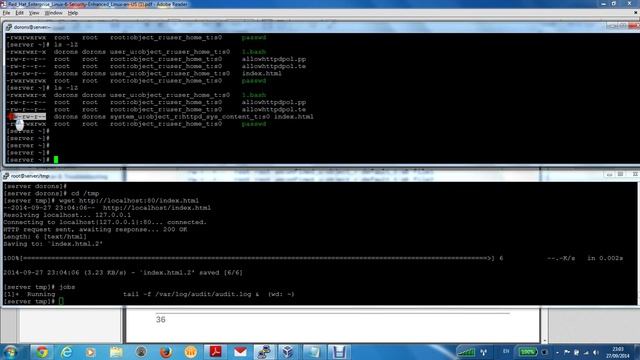640x360 pixels.
Task: Open the Help menu in Adobe Reader
Action: pos(73,13)
